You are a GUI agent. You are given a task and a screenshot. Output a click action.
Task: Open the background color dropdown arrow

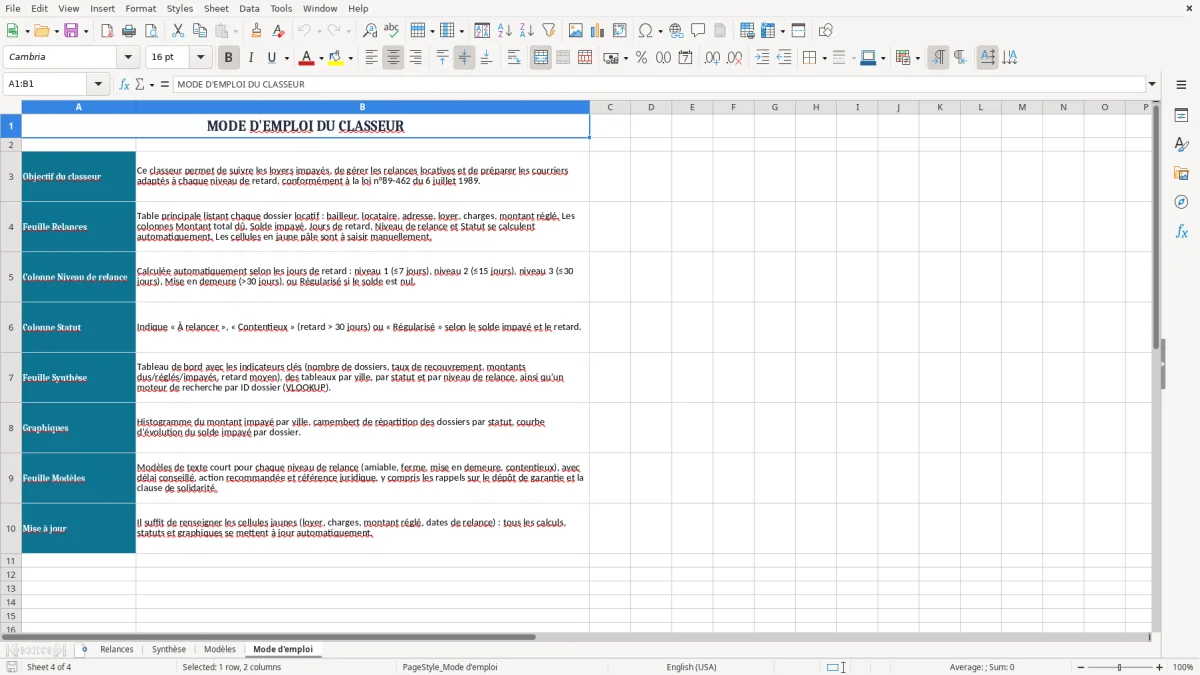pyautogui.click(x=350, y=58)
